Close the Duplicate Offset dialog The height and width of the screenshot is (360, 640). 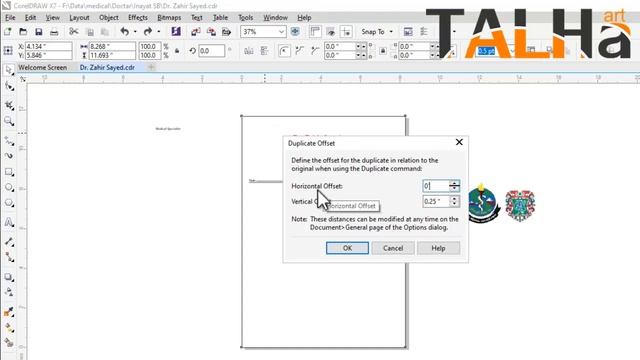(459, 142)
